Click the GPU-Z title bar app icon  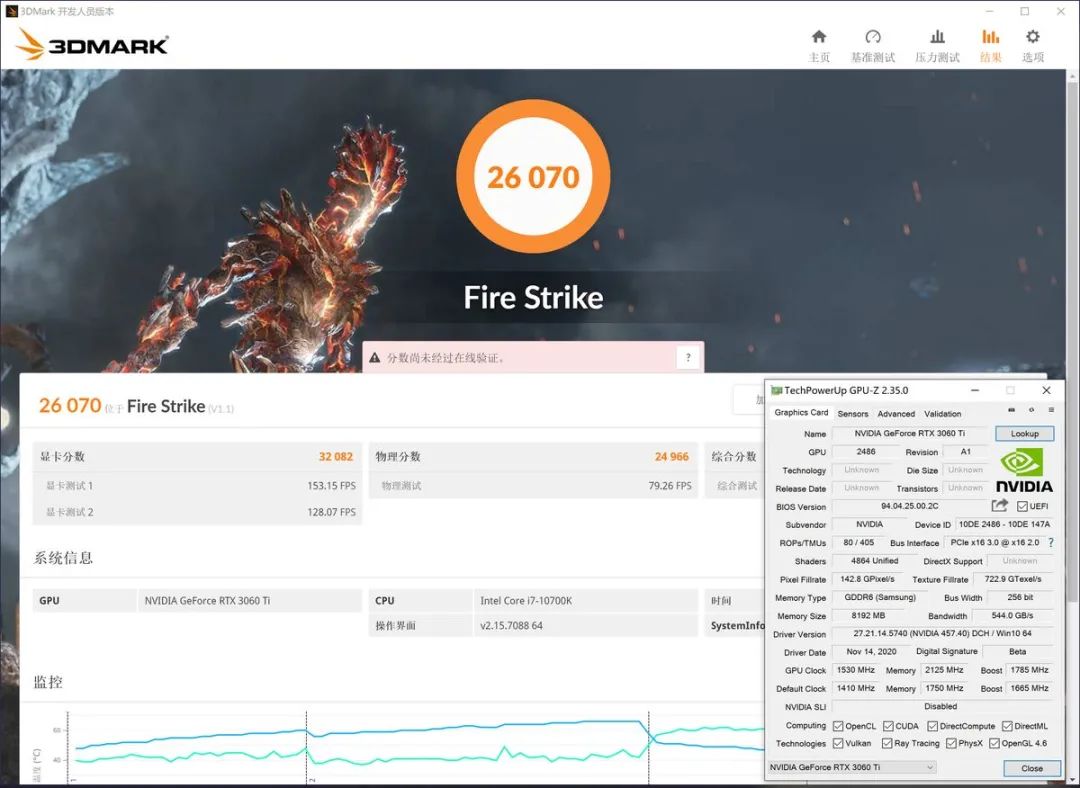click(776, 391)
